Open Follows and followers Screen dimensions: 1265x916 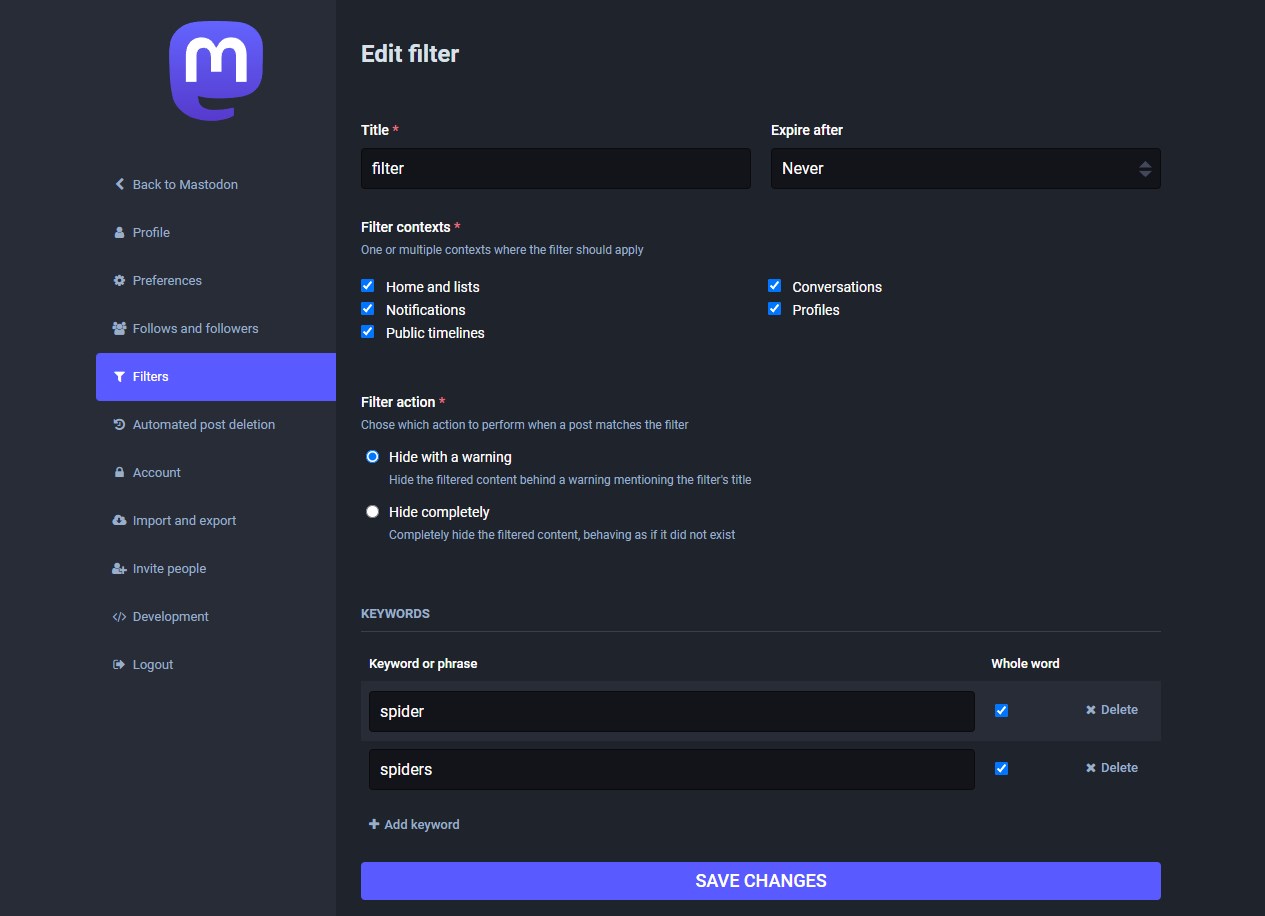(x=216, y=328)
